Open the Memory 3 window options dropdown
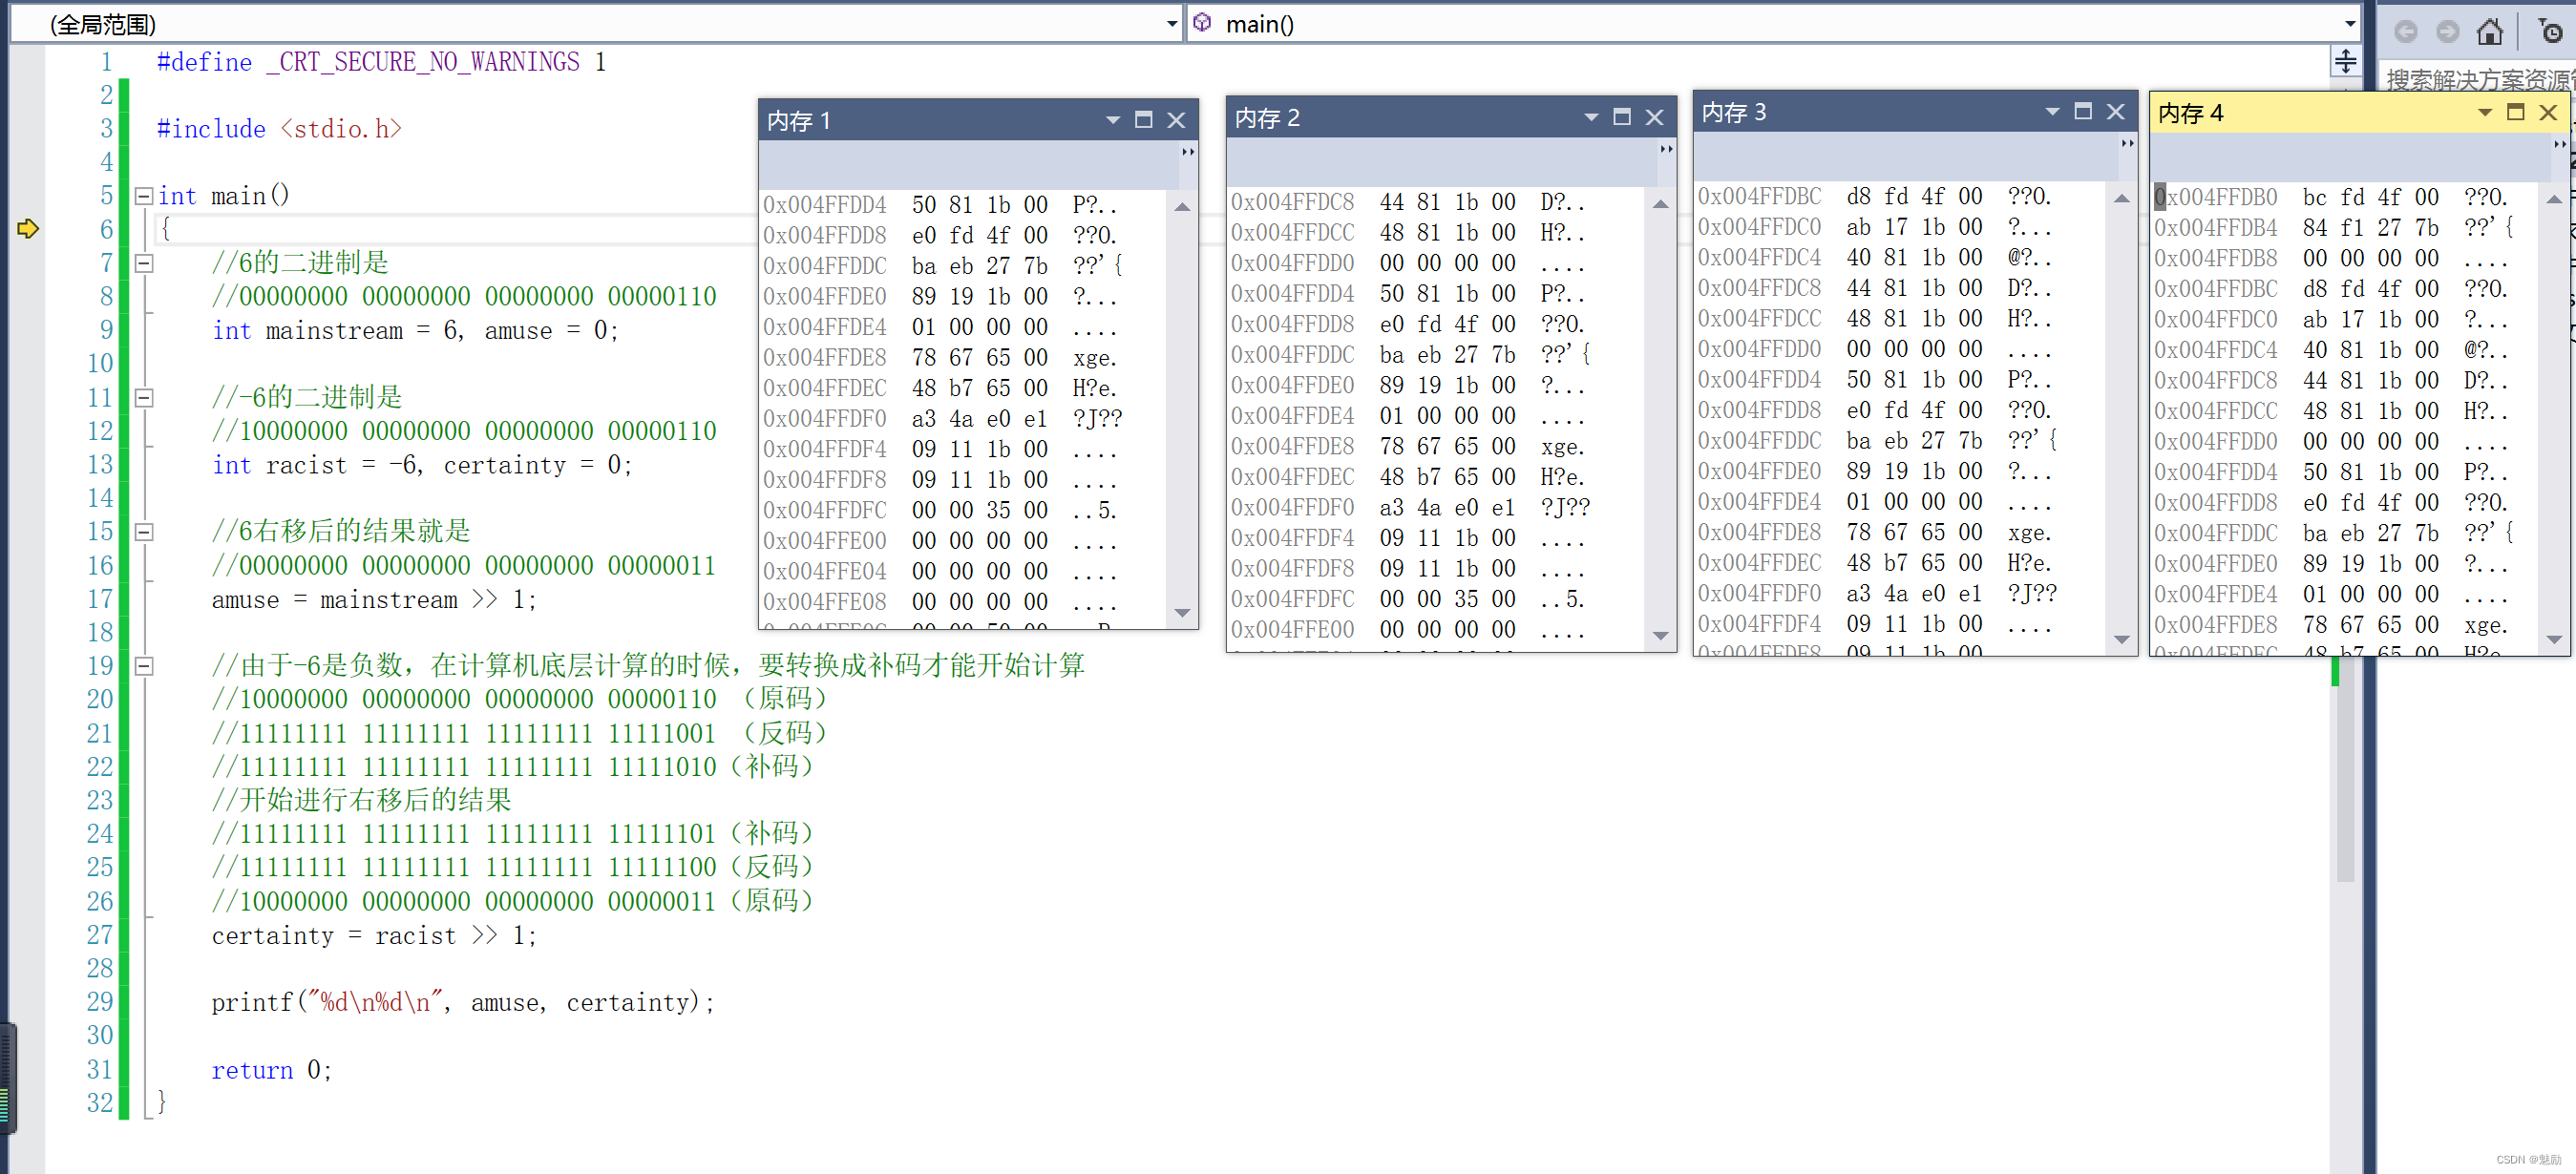The image size is (2576, 1174). (x=2052, y=111)
